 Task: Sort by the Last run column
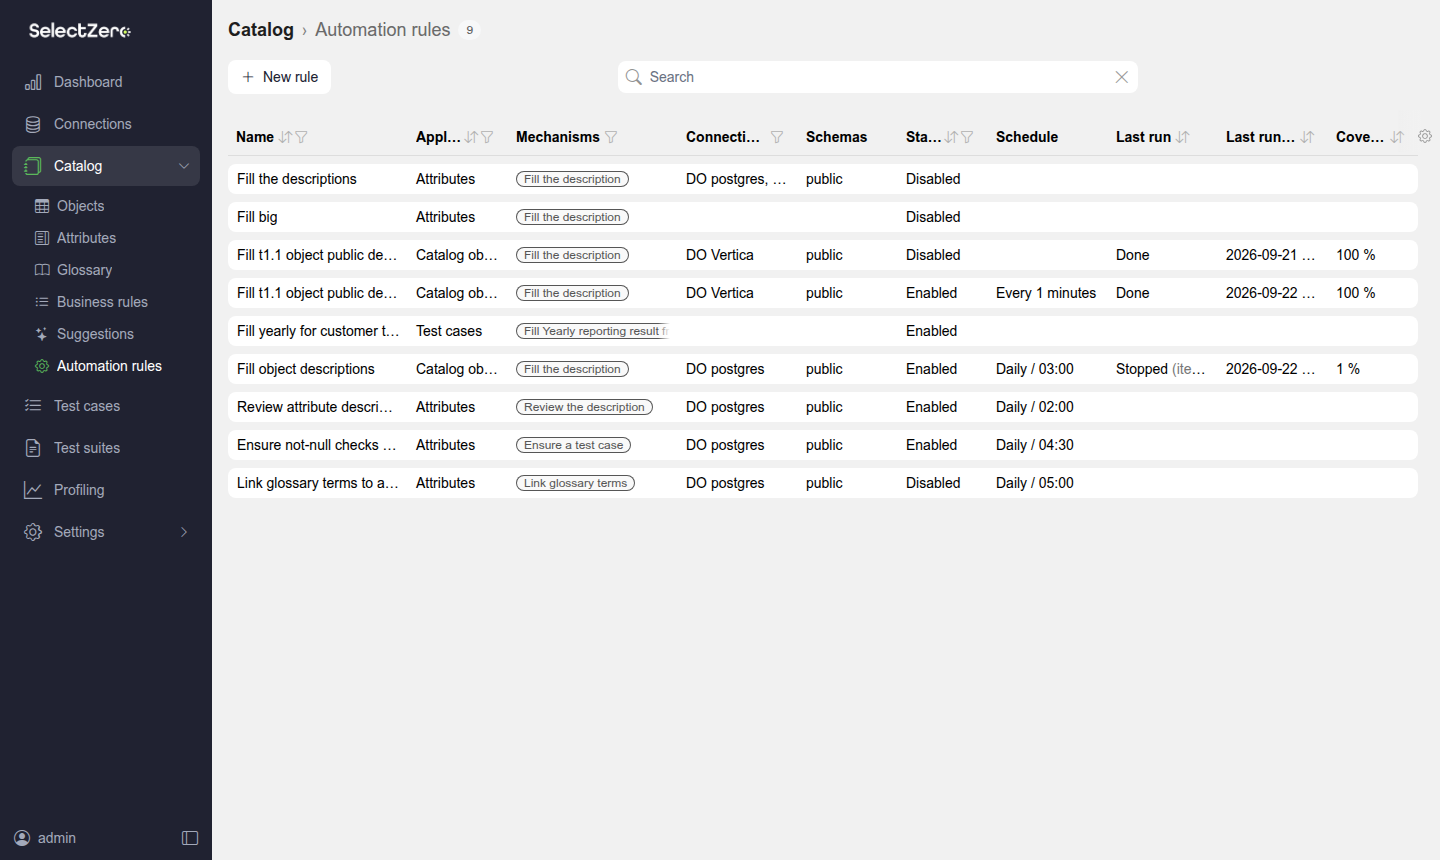click(x=1183, y=137)
